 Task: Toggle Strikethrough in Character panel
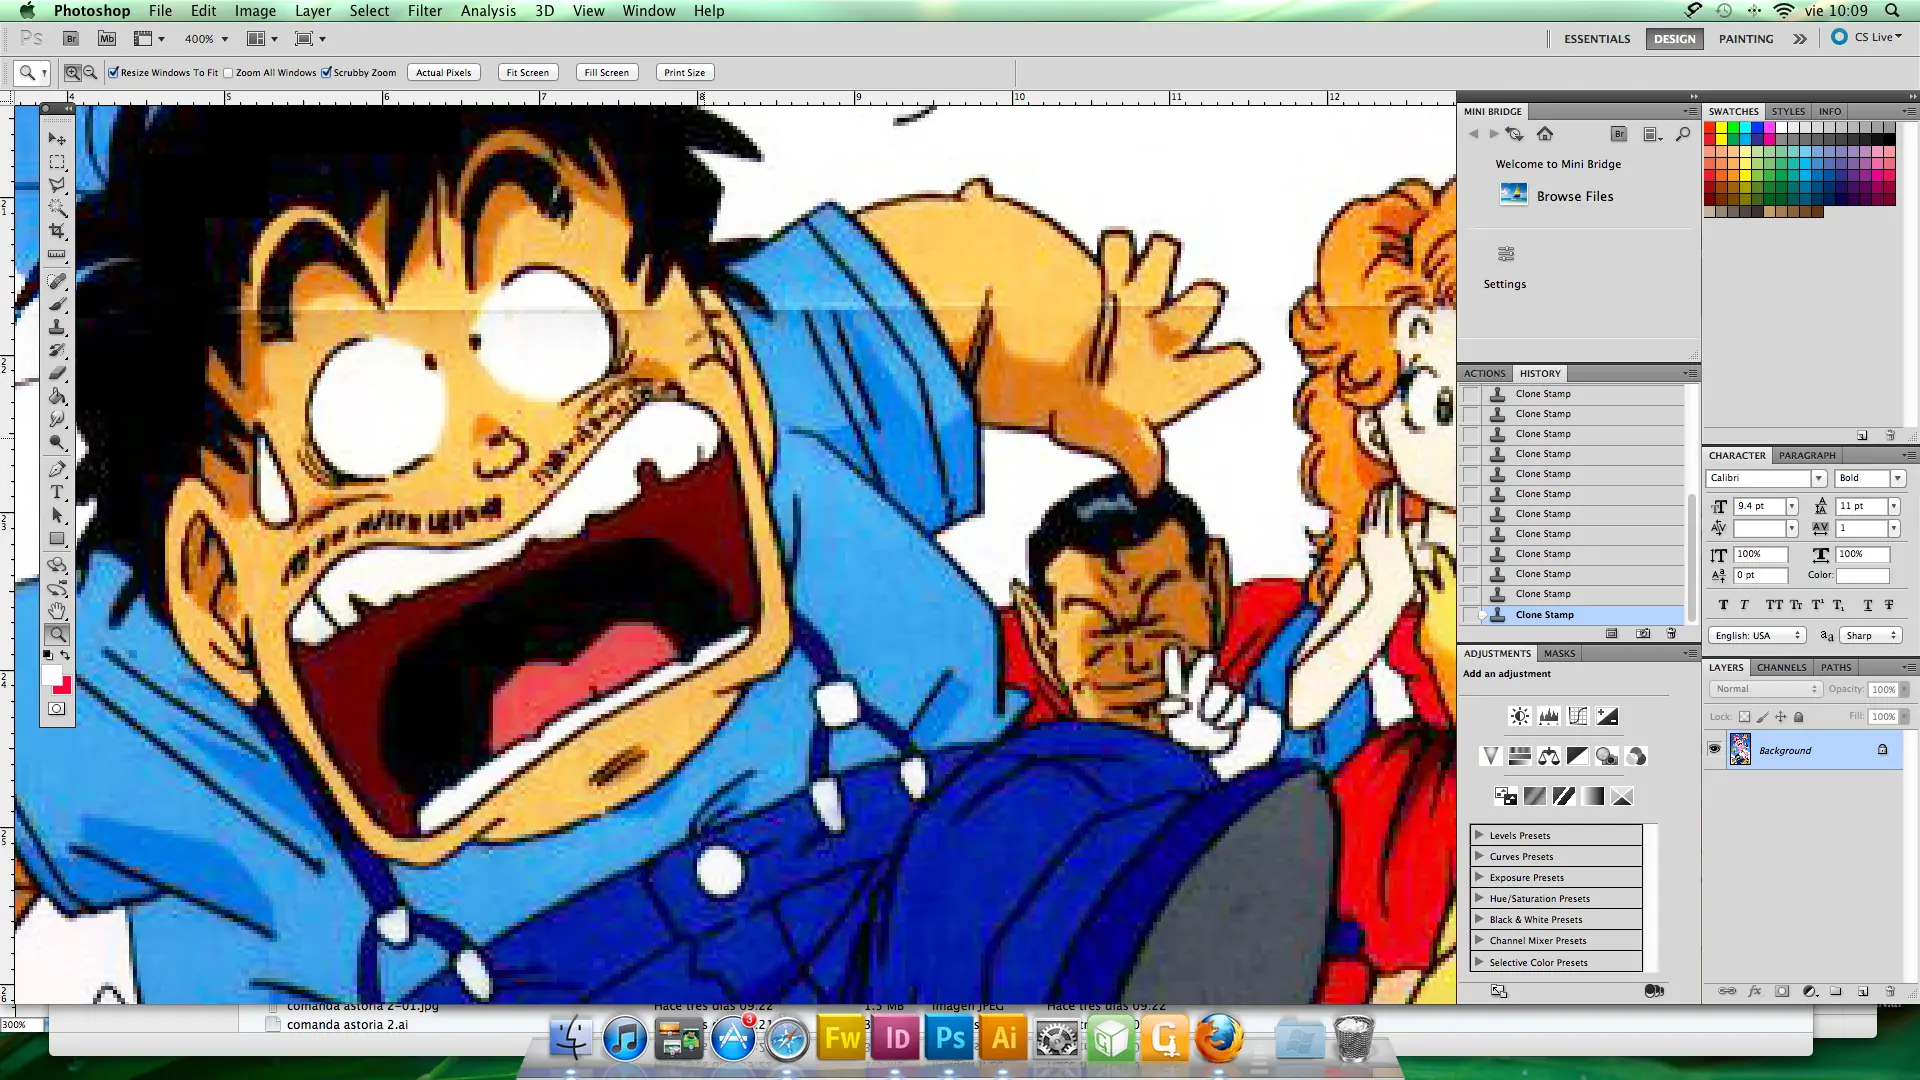(x=1889, y=605)
